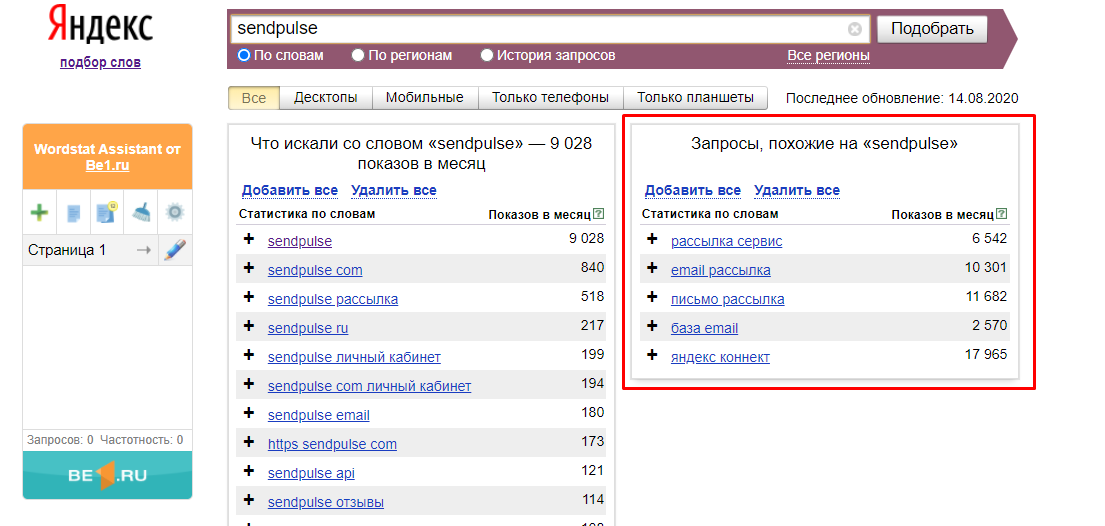Add sendpulse рассылка with its plus icon

pos(249,297)
